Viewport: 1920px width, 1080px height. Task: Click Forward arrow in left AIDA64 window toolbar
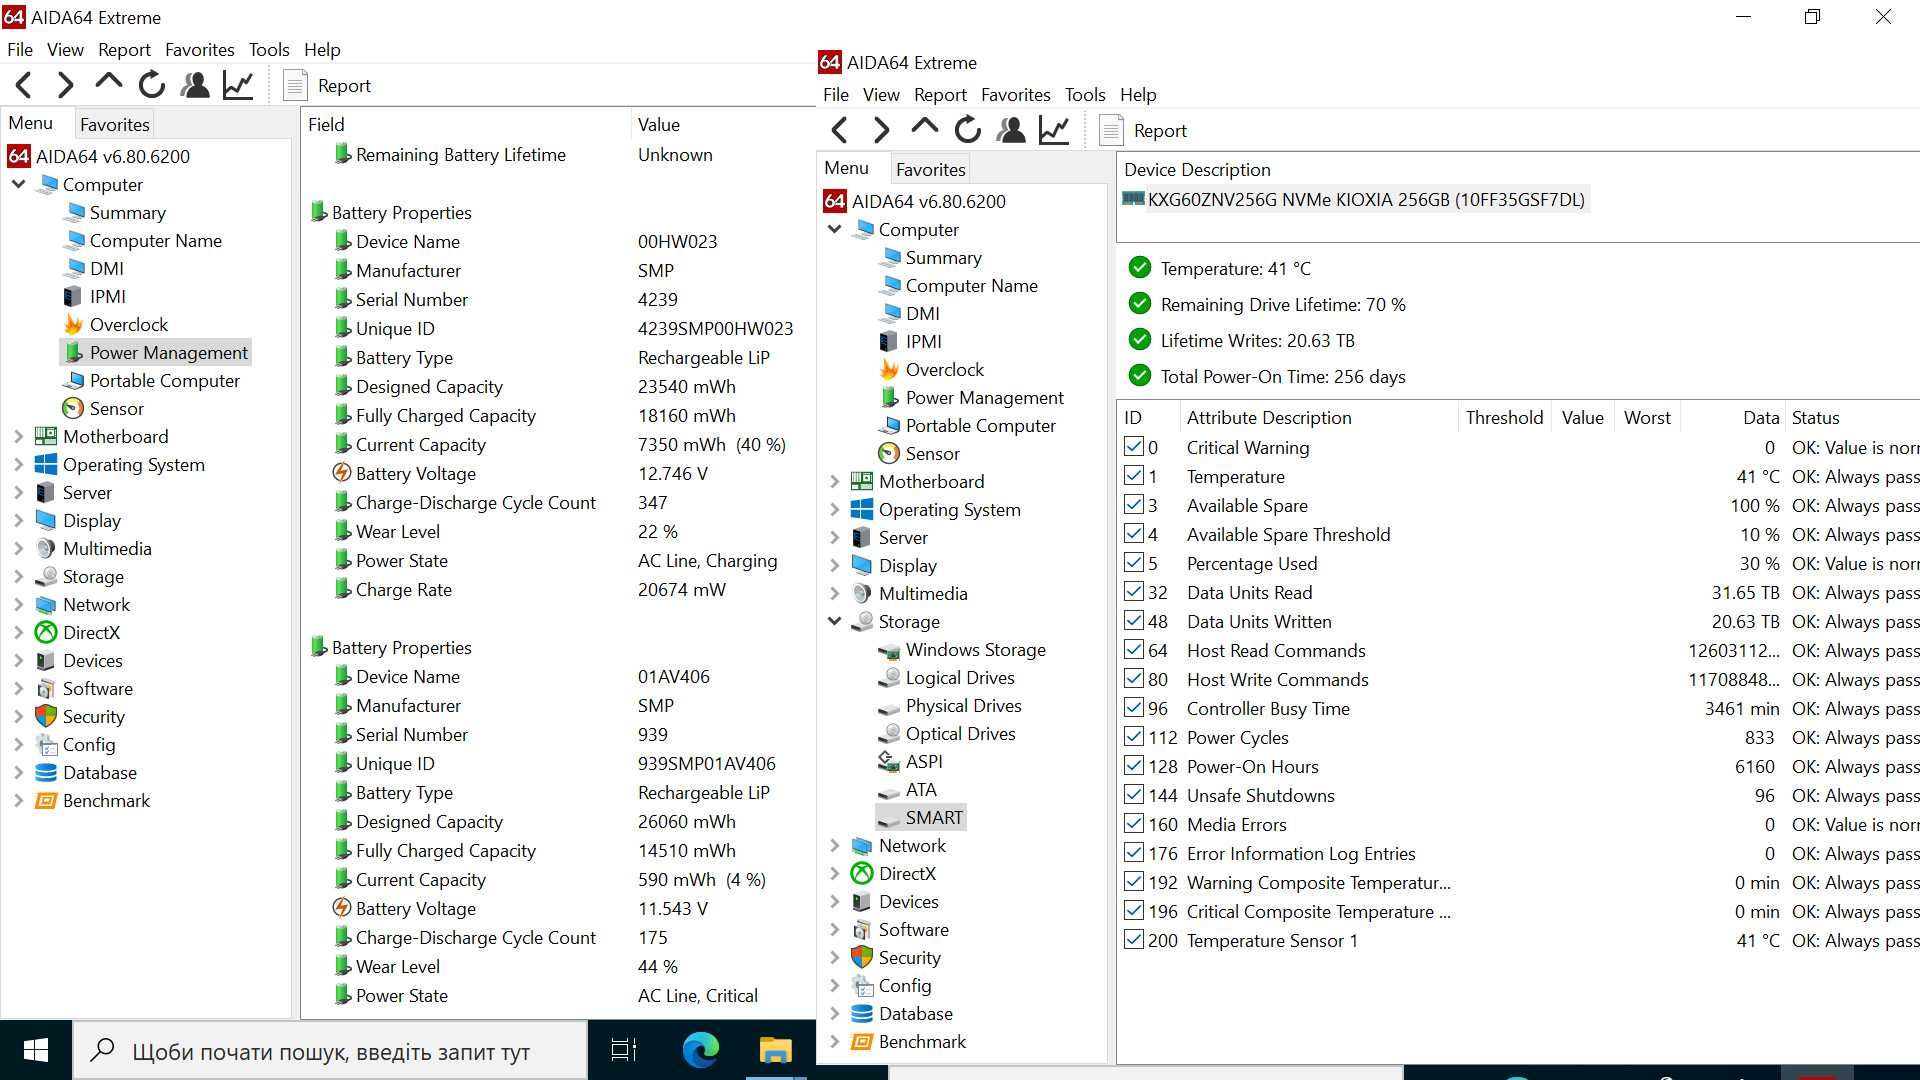coord(65,86)
